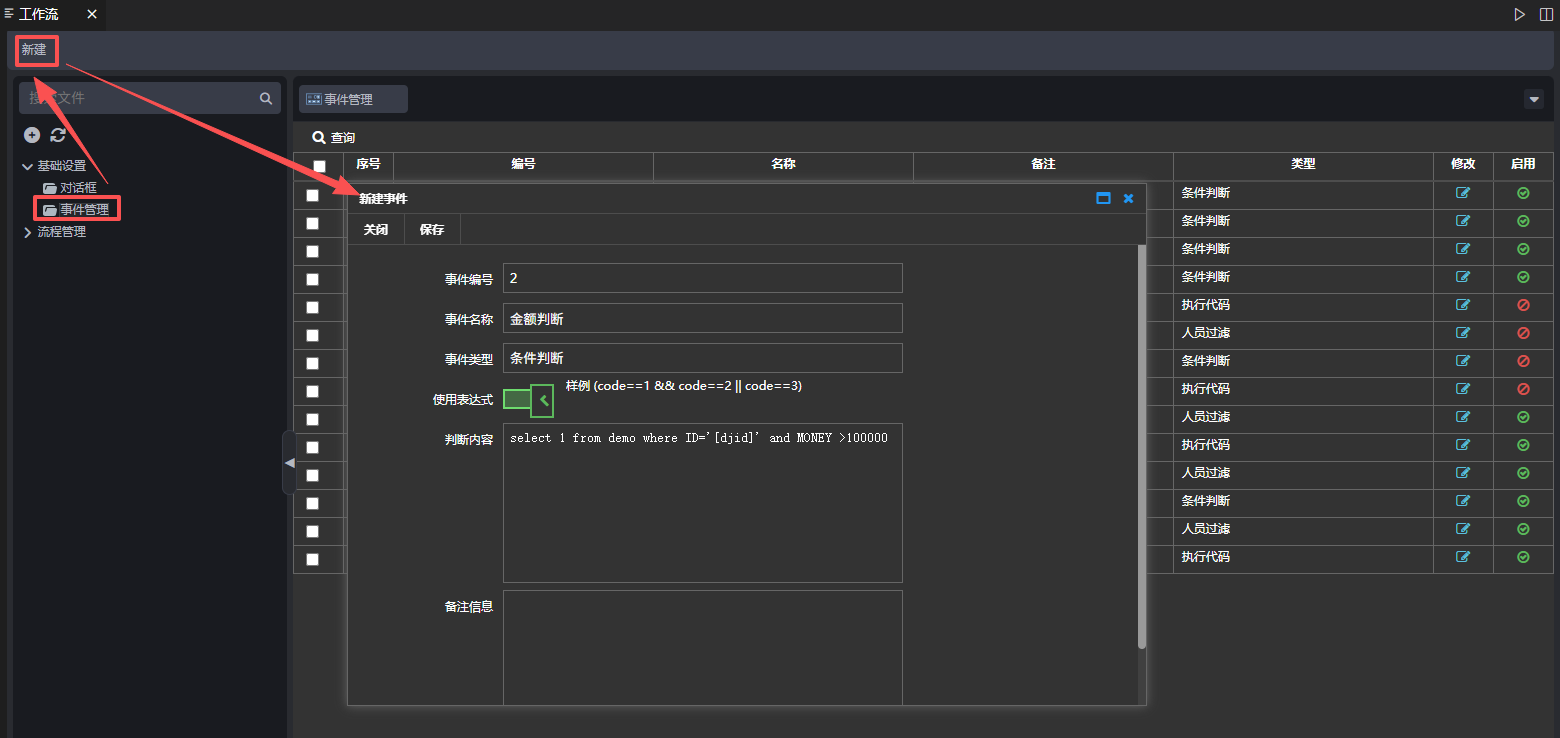Click the 事件名称 input field
The image size is (1560, 738).
coord(702,318)
